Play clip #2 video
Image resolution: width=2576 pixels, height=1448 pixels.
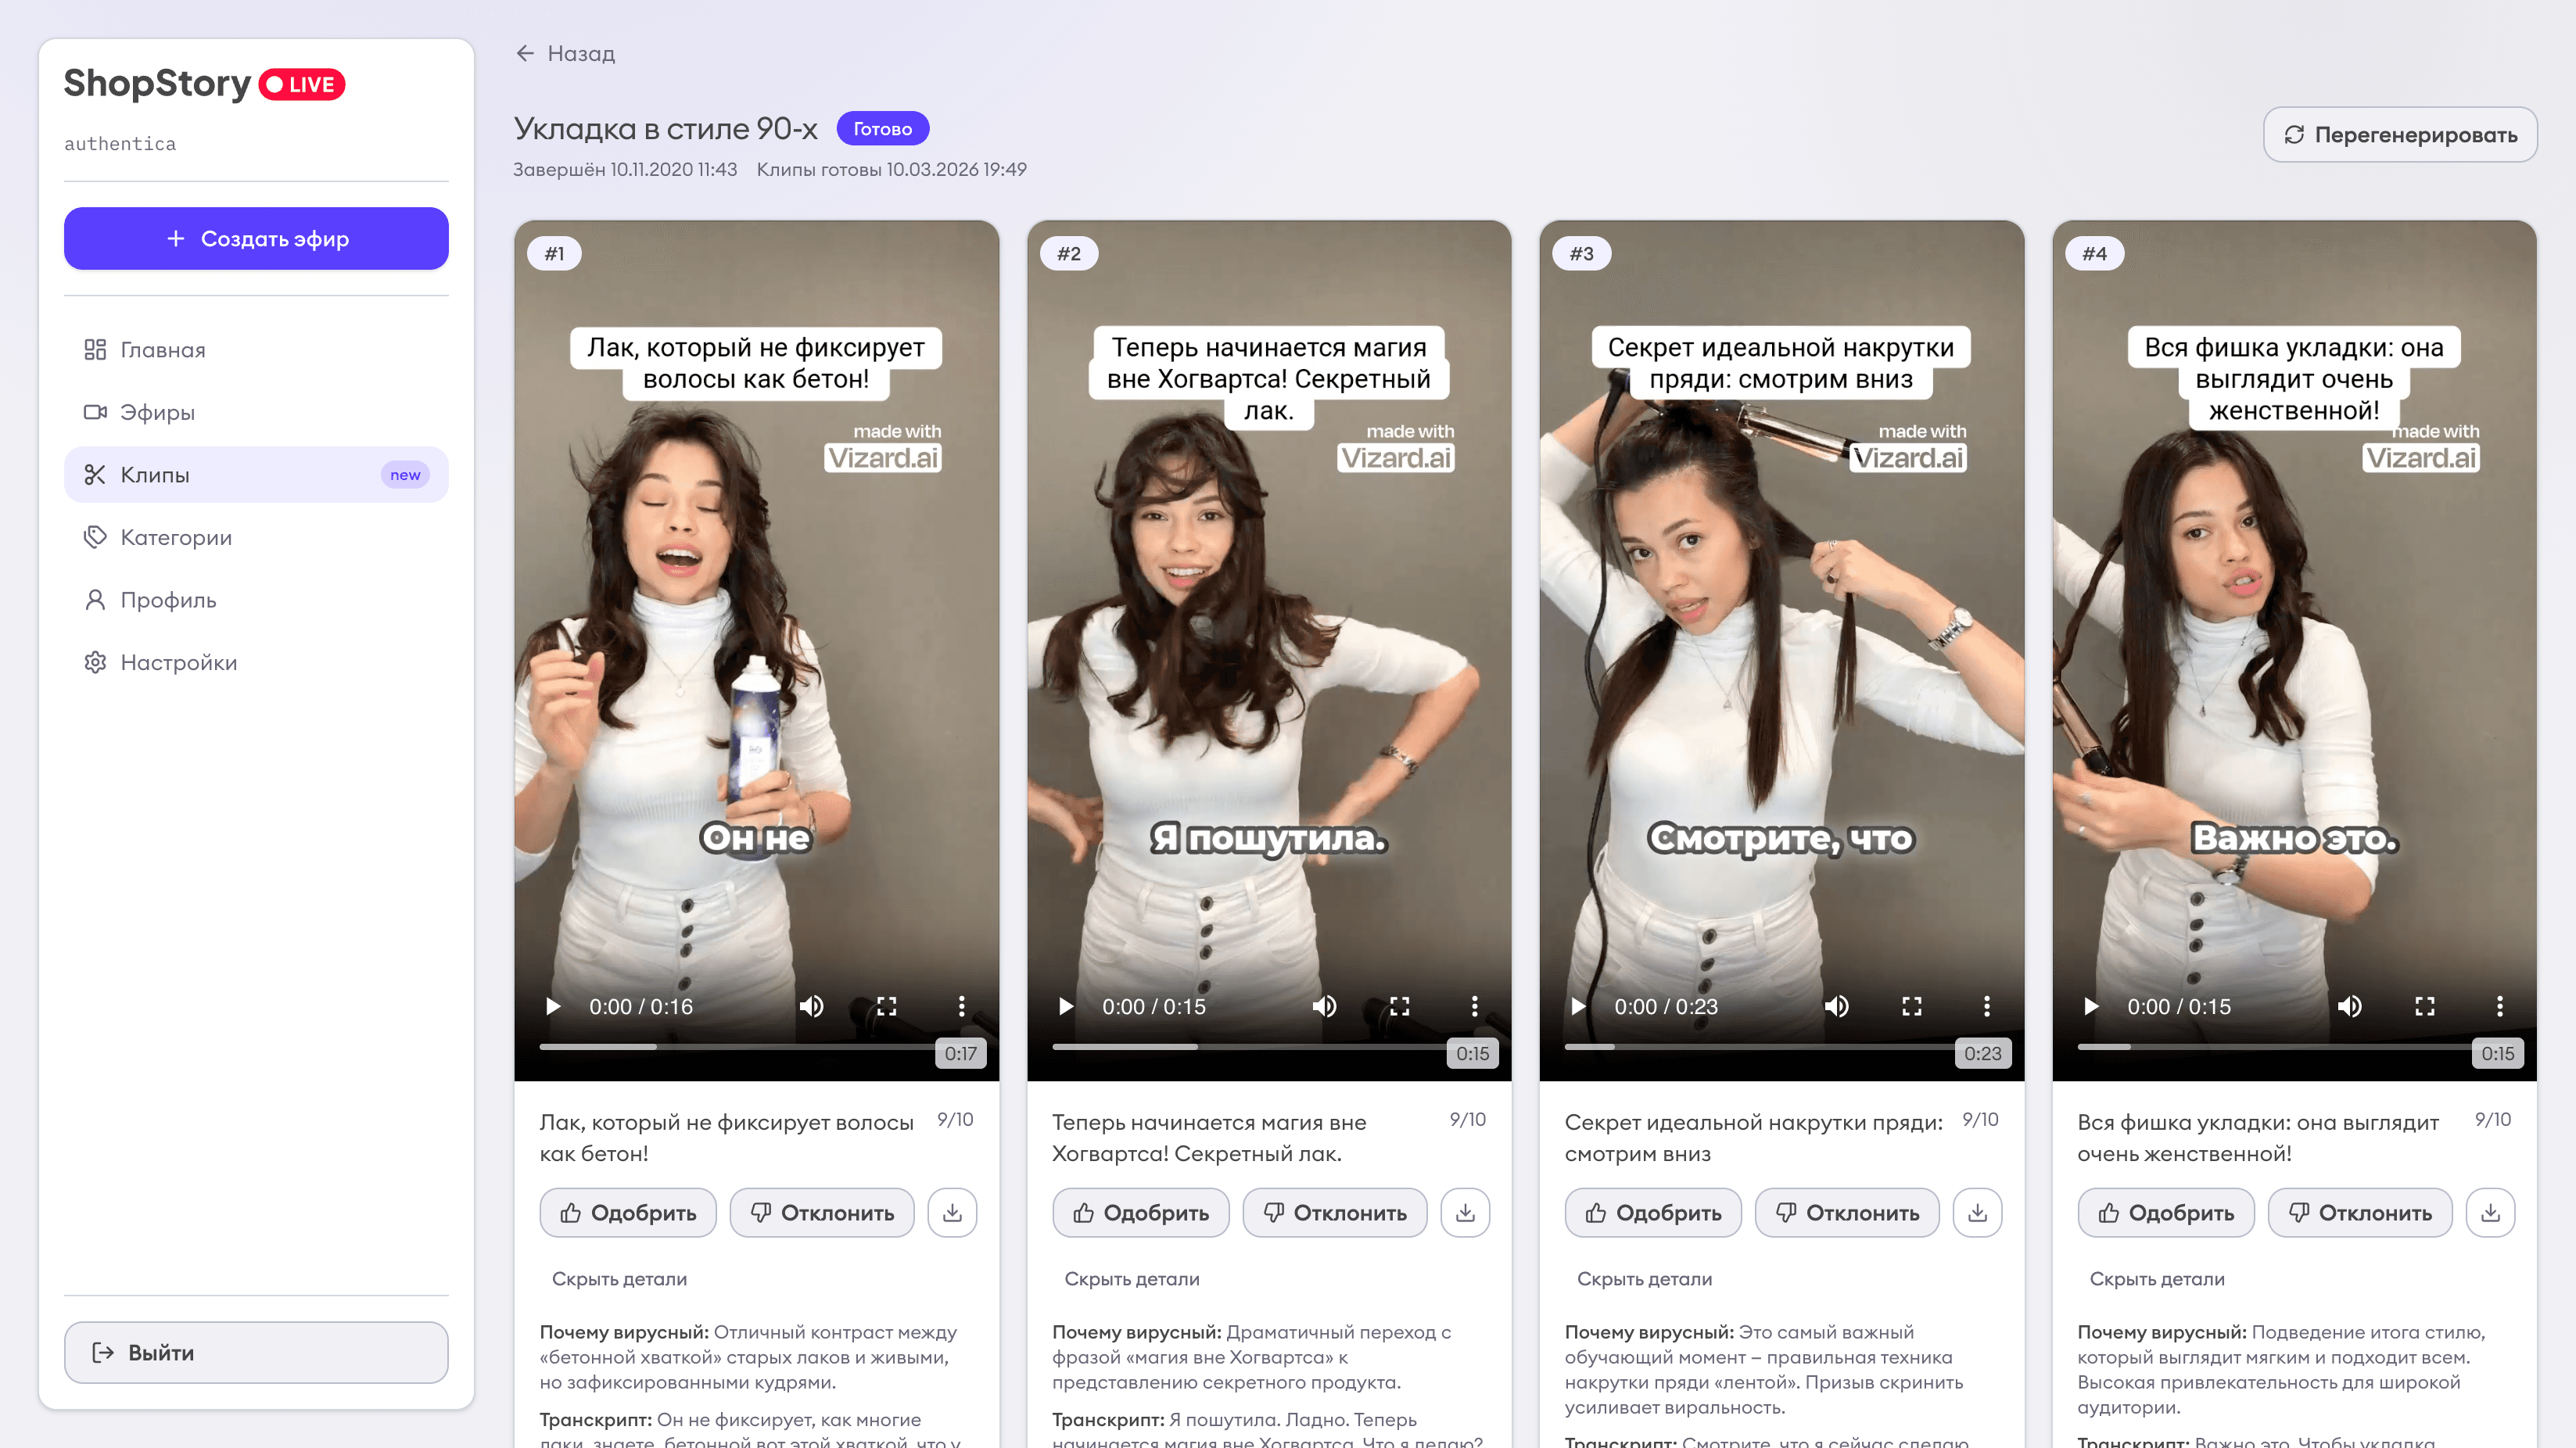click(1066, 1006)
